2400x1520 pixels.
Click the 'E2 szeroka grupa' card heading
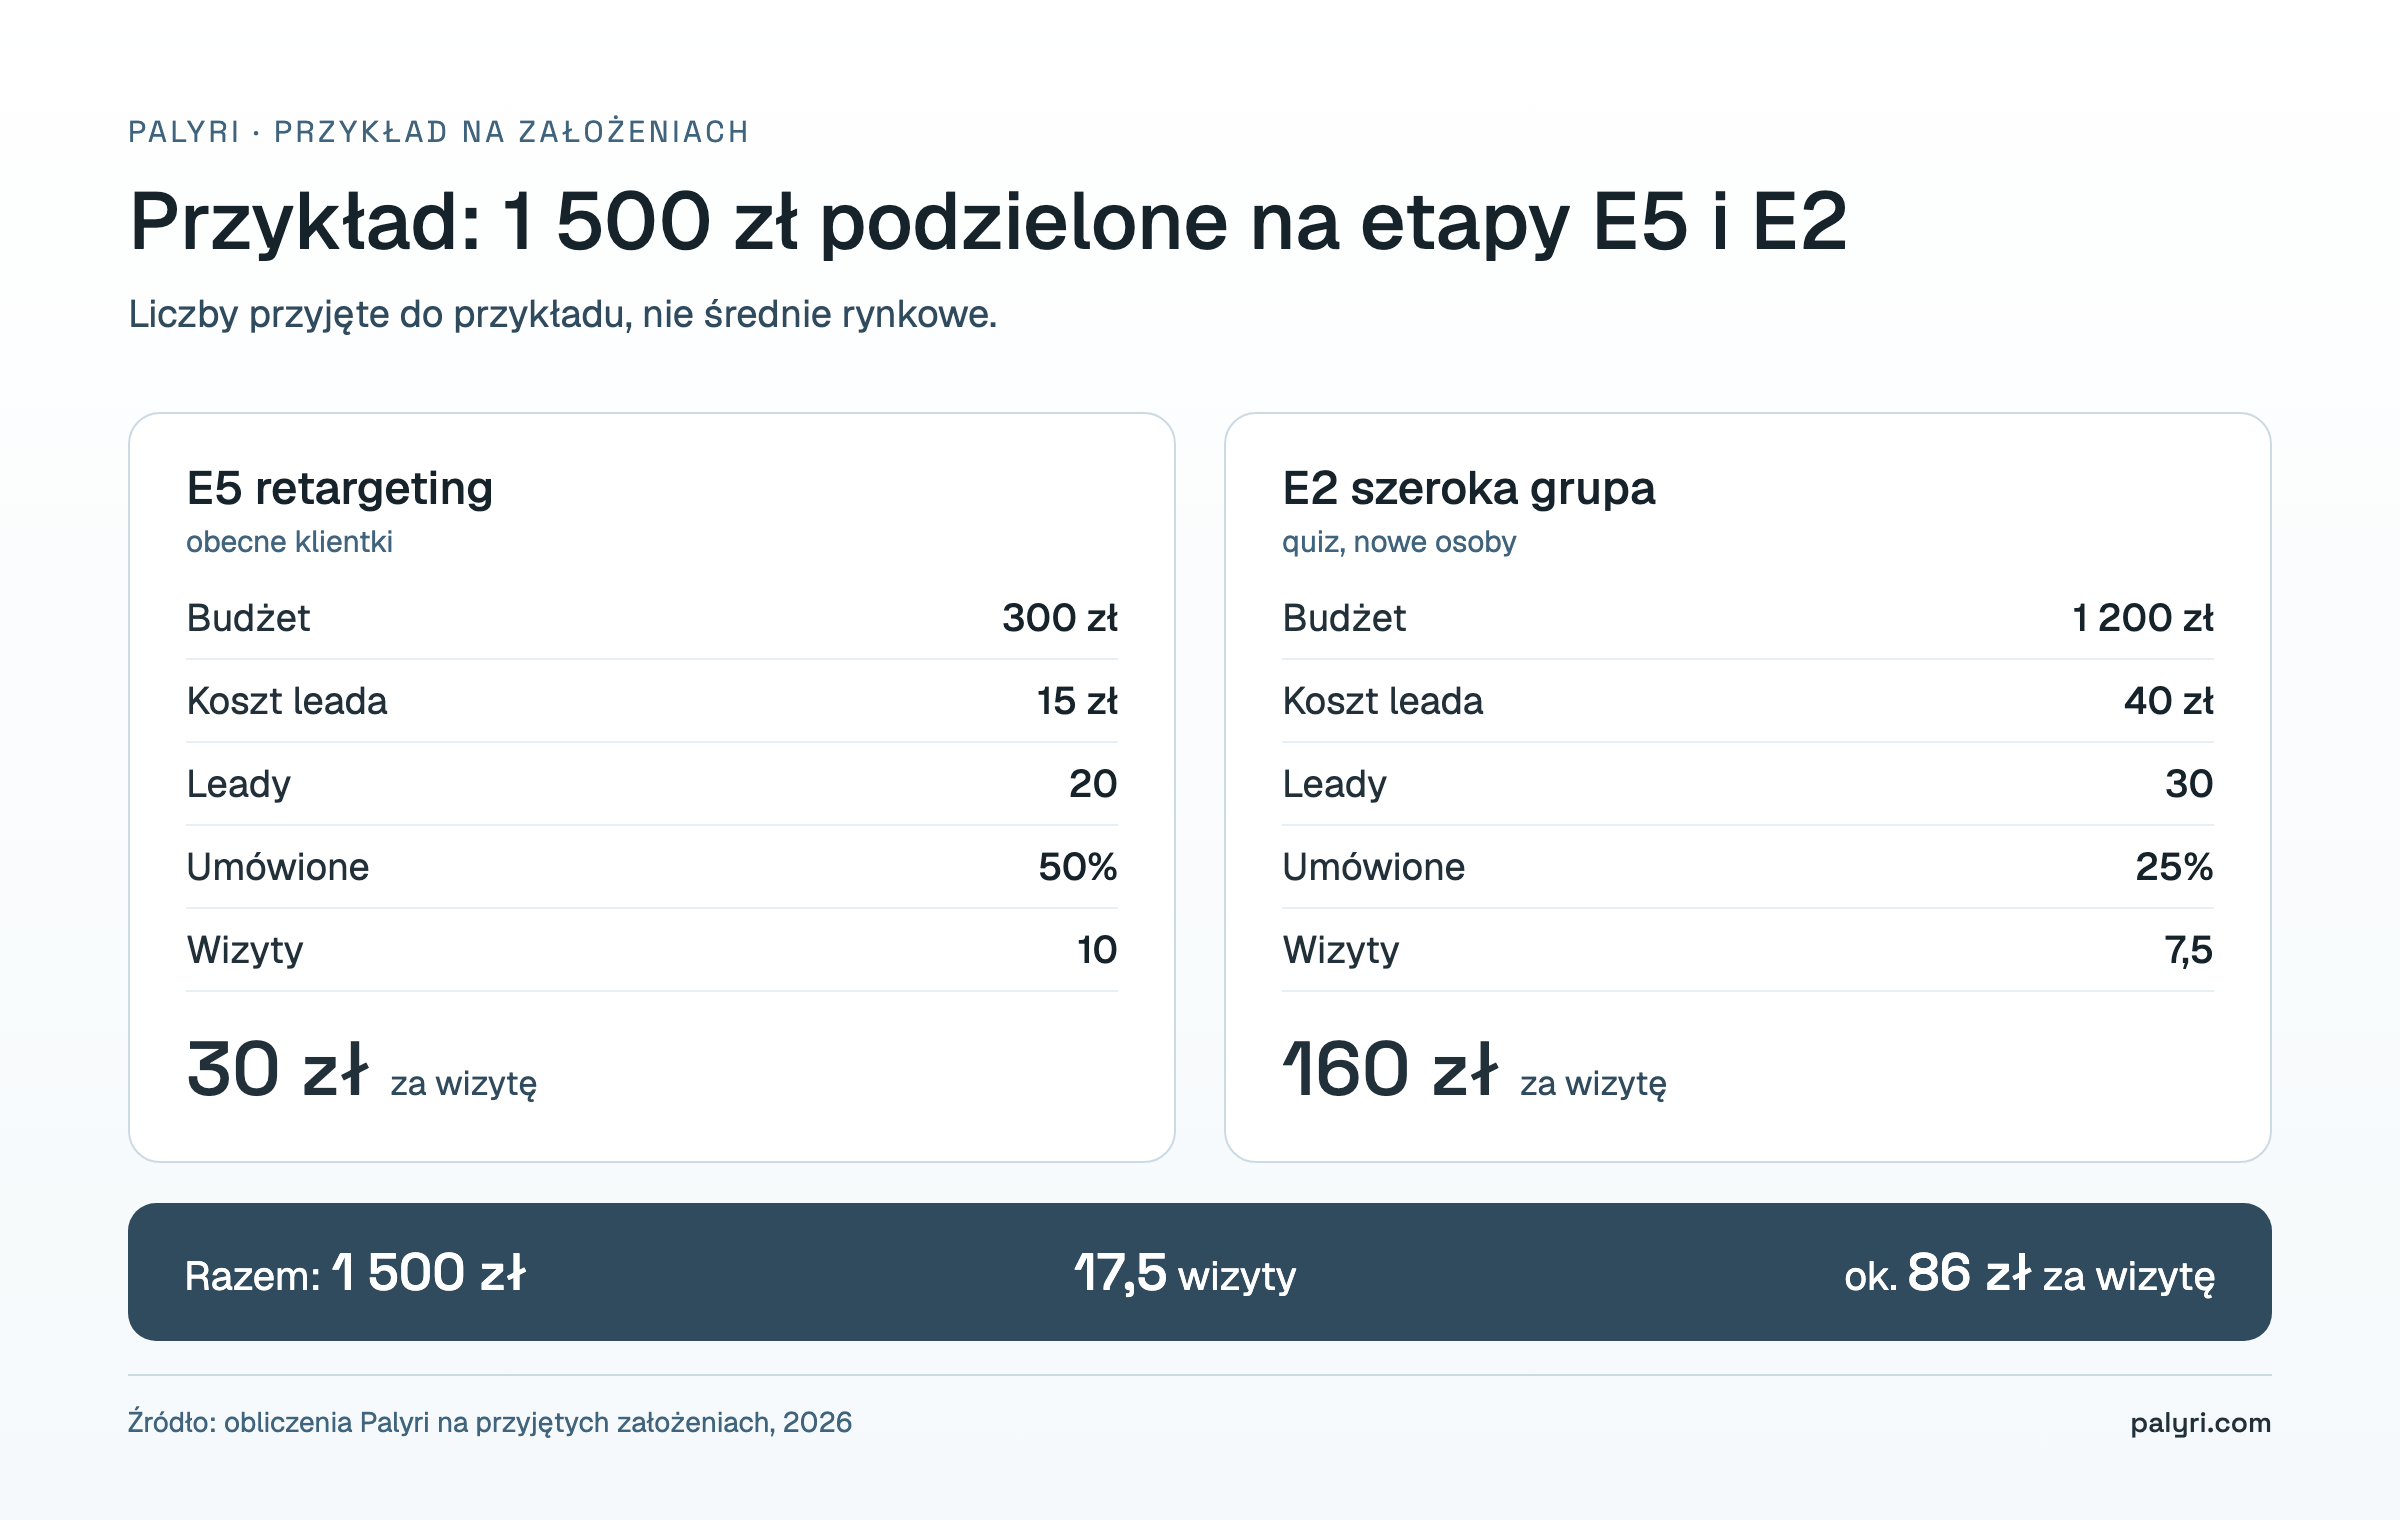pyautogui.click(x=1469, y=489)
